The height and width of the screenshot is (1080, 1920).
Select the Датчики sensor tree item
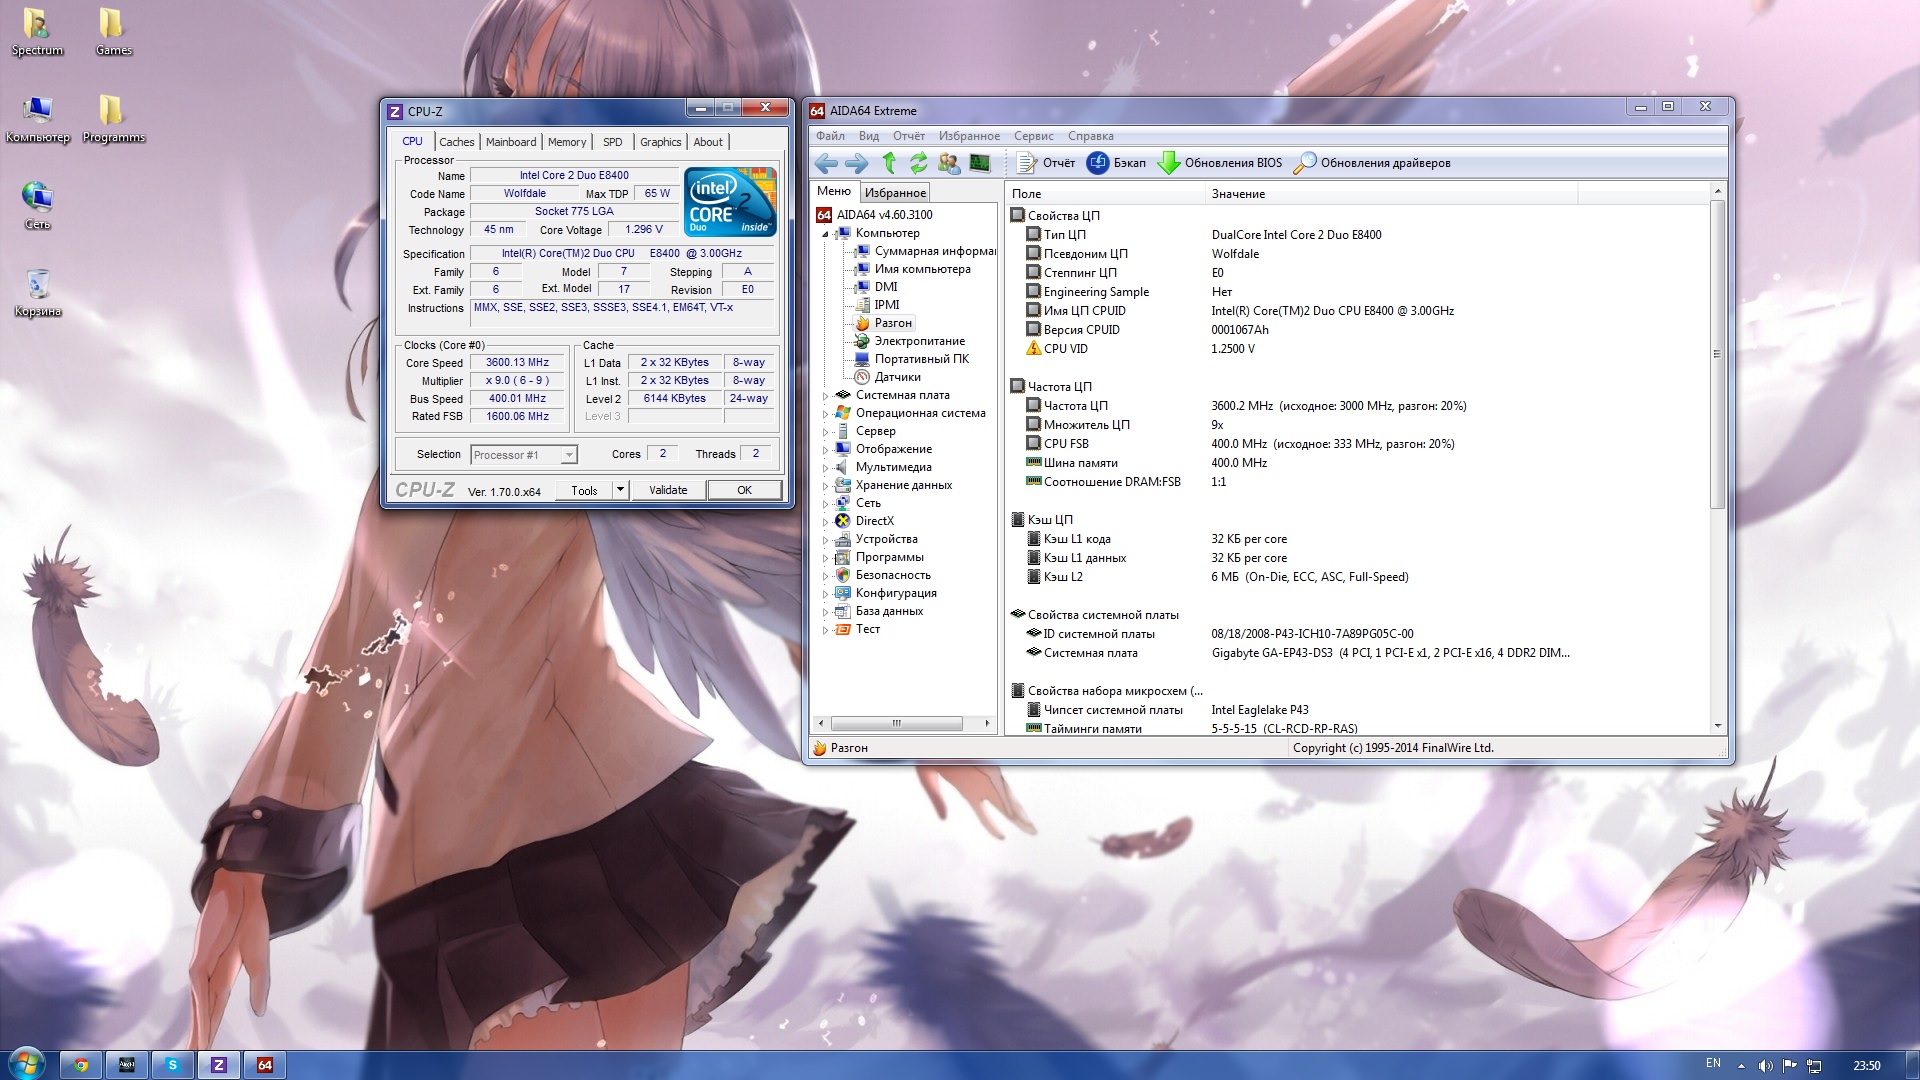897,377
